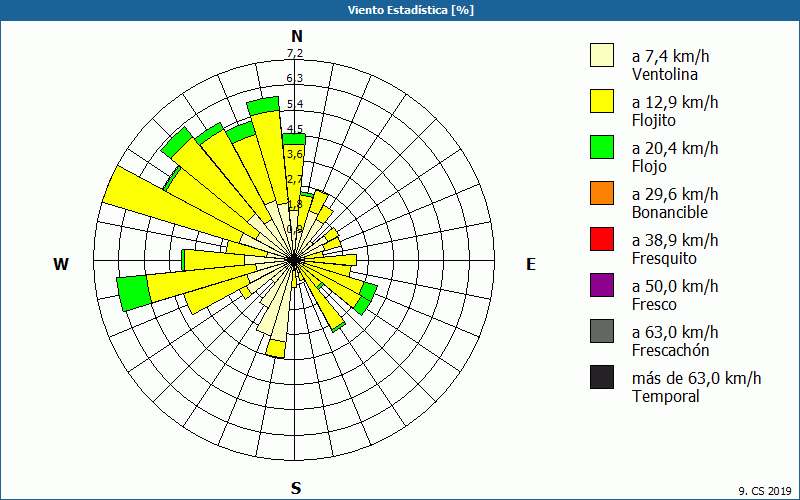The width and height of the screenshot is (800, 500).
Task: Click the 'Flojito' legend label
Action: tap(654, 120)
